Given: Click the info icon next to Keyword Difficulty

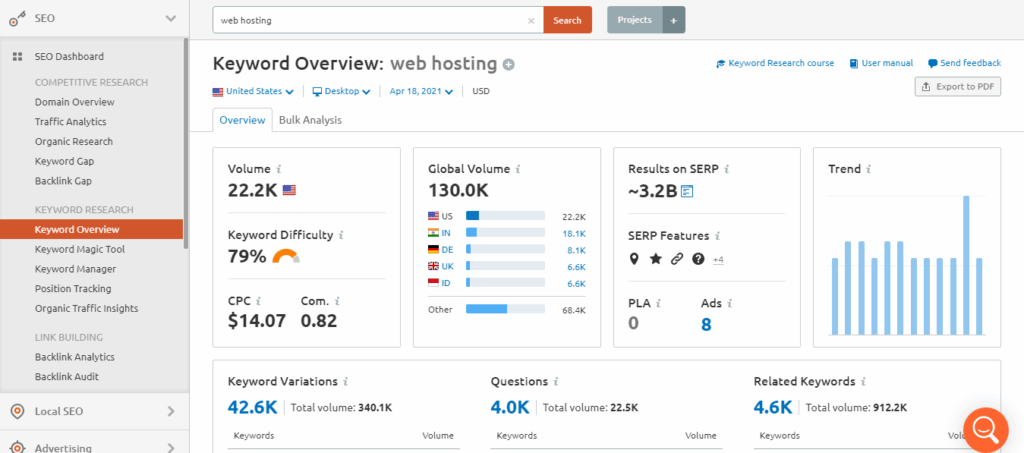Looking at the screenshot, I should 341,235.
